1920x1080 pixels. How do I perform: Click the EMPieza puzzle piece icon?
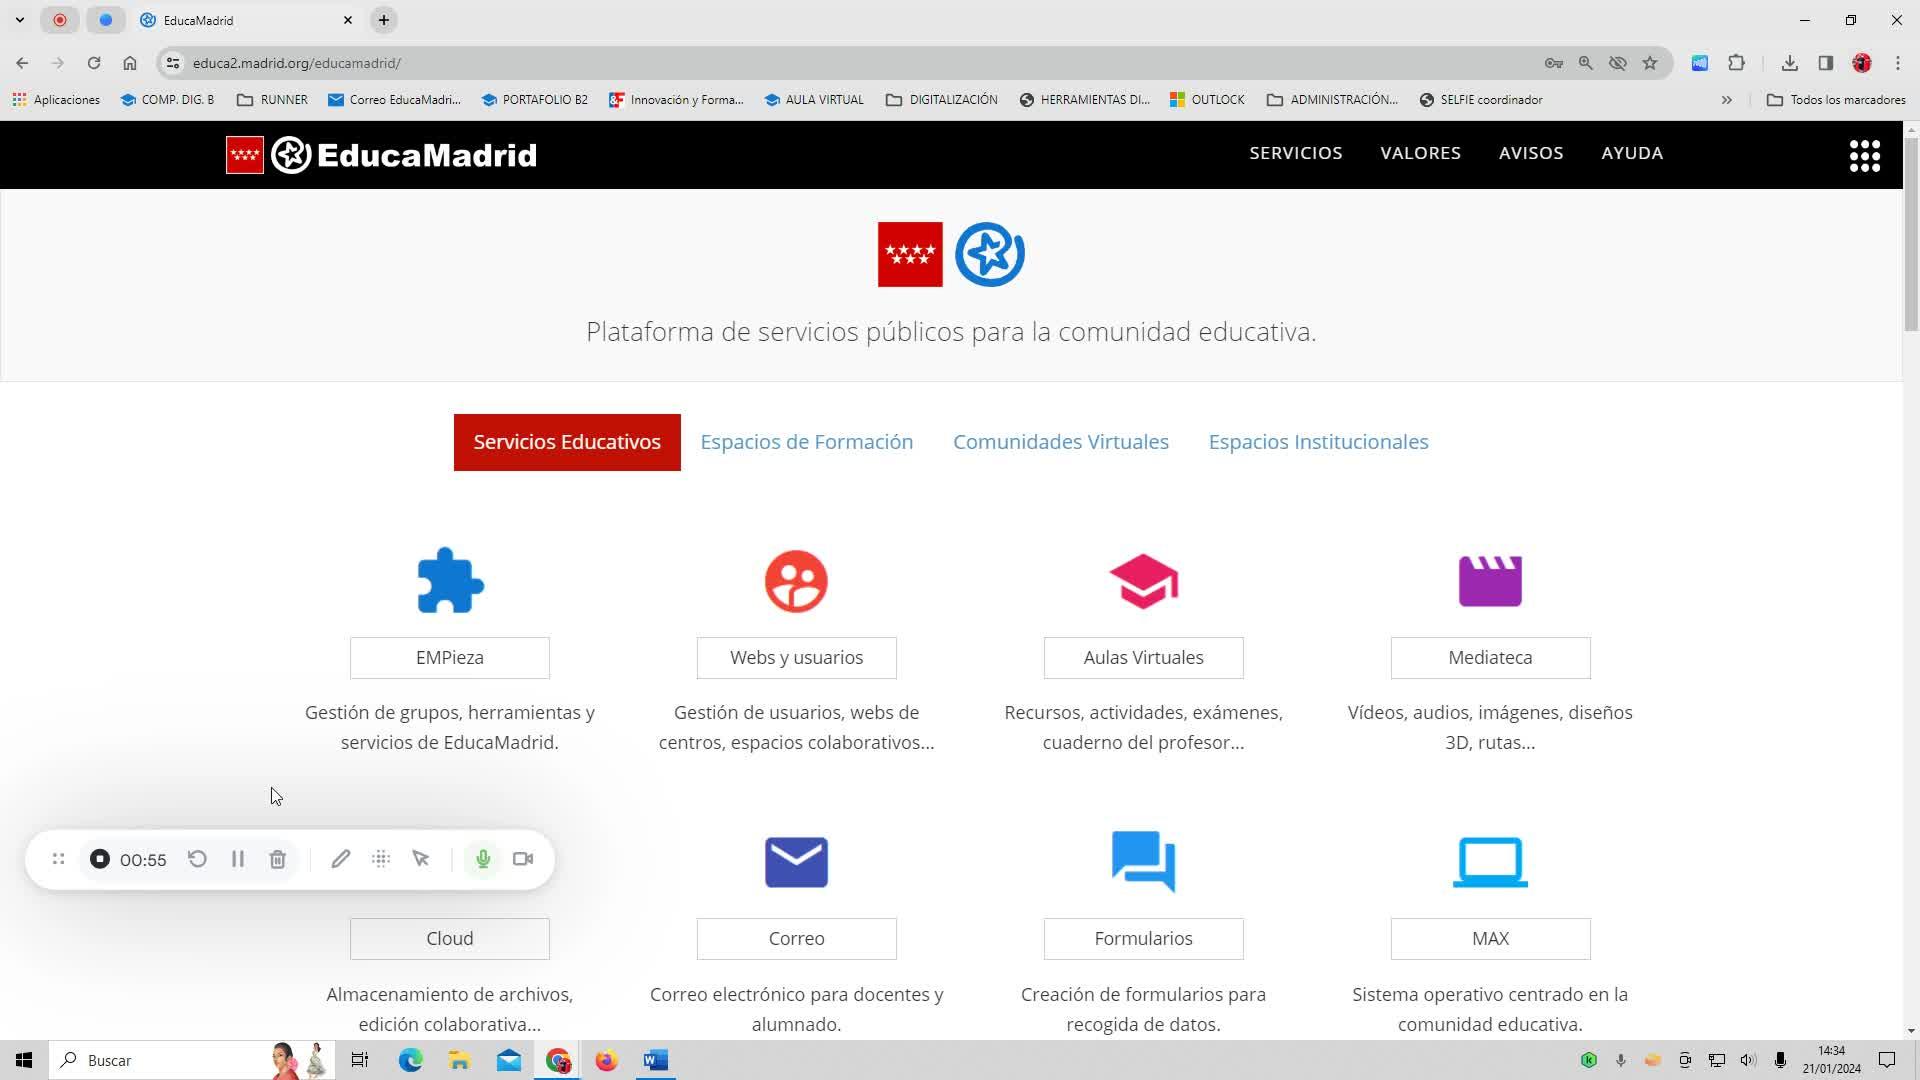tap(450, 581)
